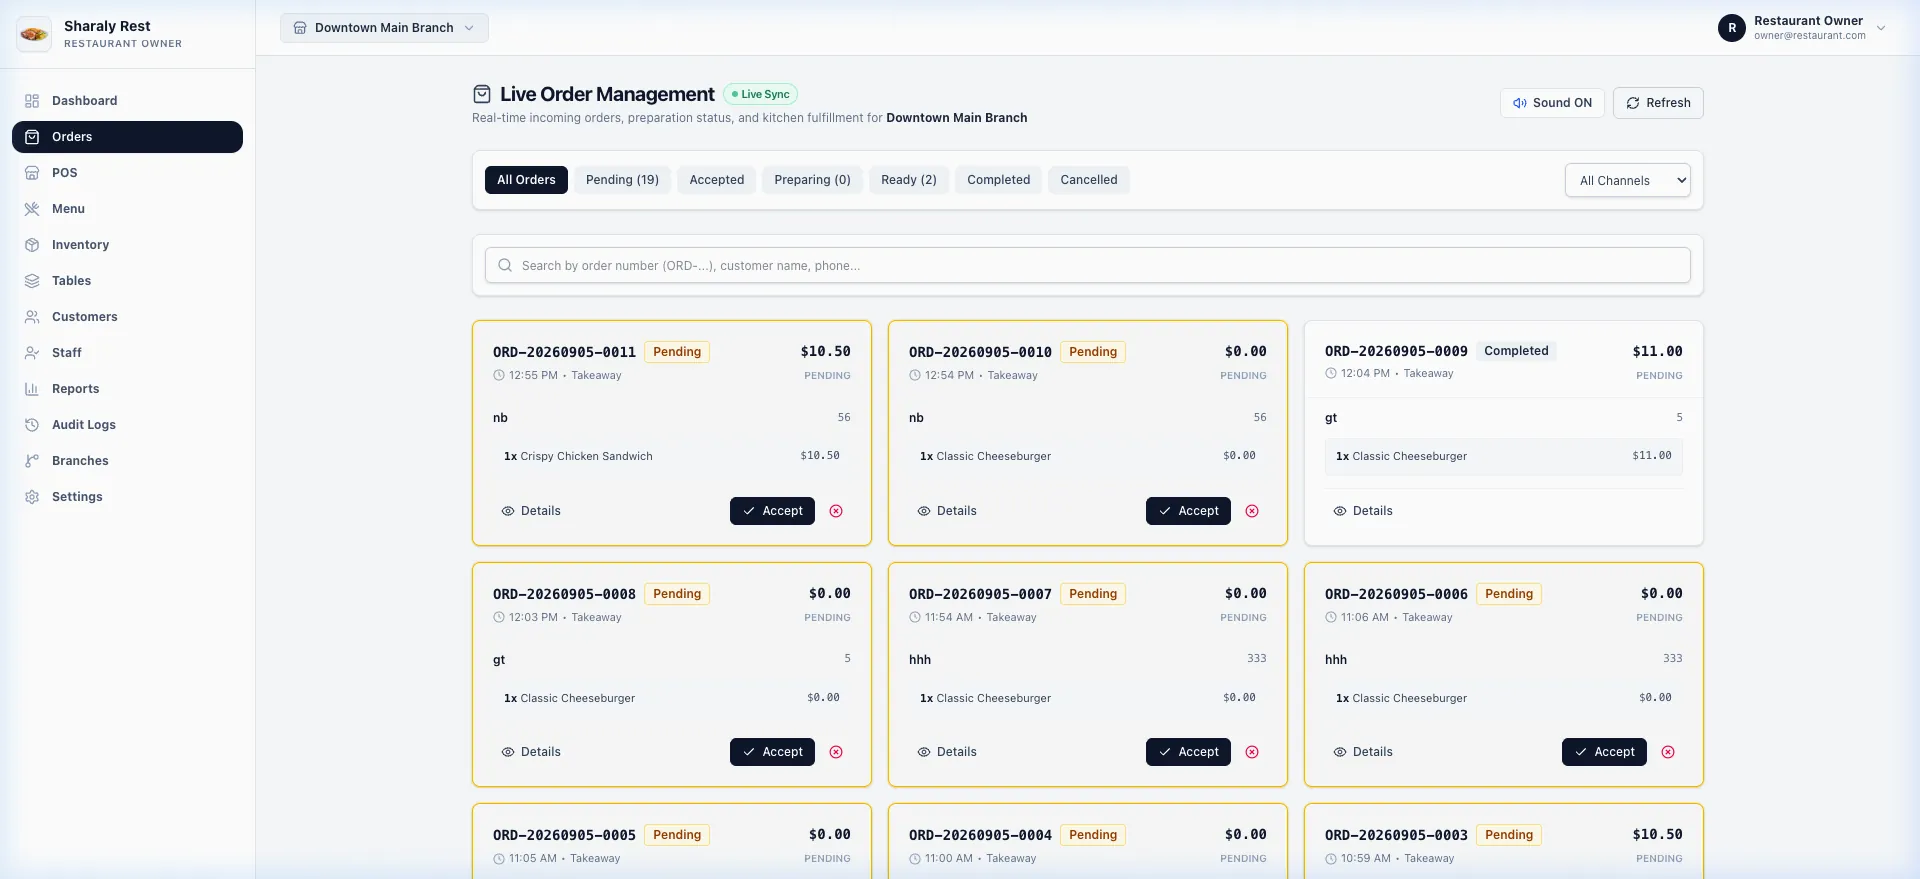Accept order ORD-20260905-0010
The image size is (1920, 879).
click(1188, 511)
